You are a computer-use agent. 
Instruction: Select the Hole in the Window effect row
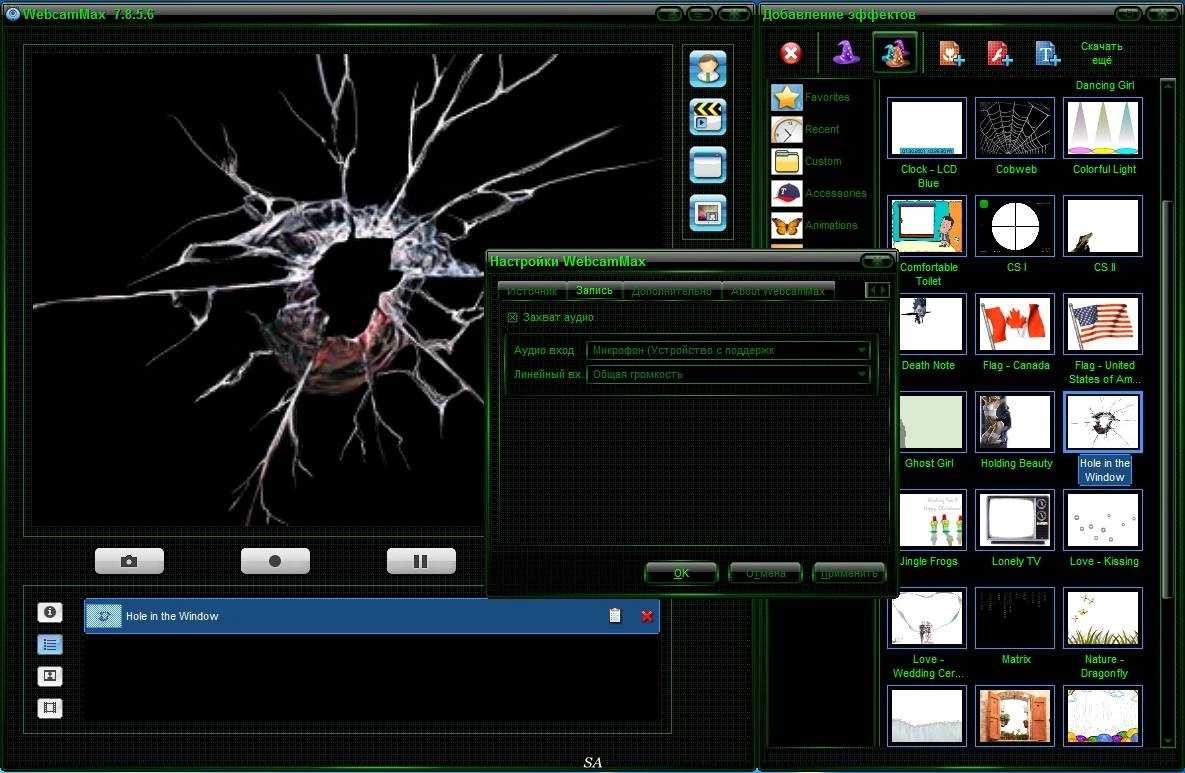(372, 616)
